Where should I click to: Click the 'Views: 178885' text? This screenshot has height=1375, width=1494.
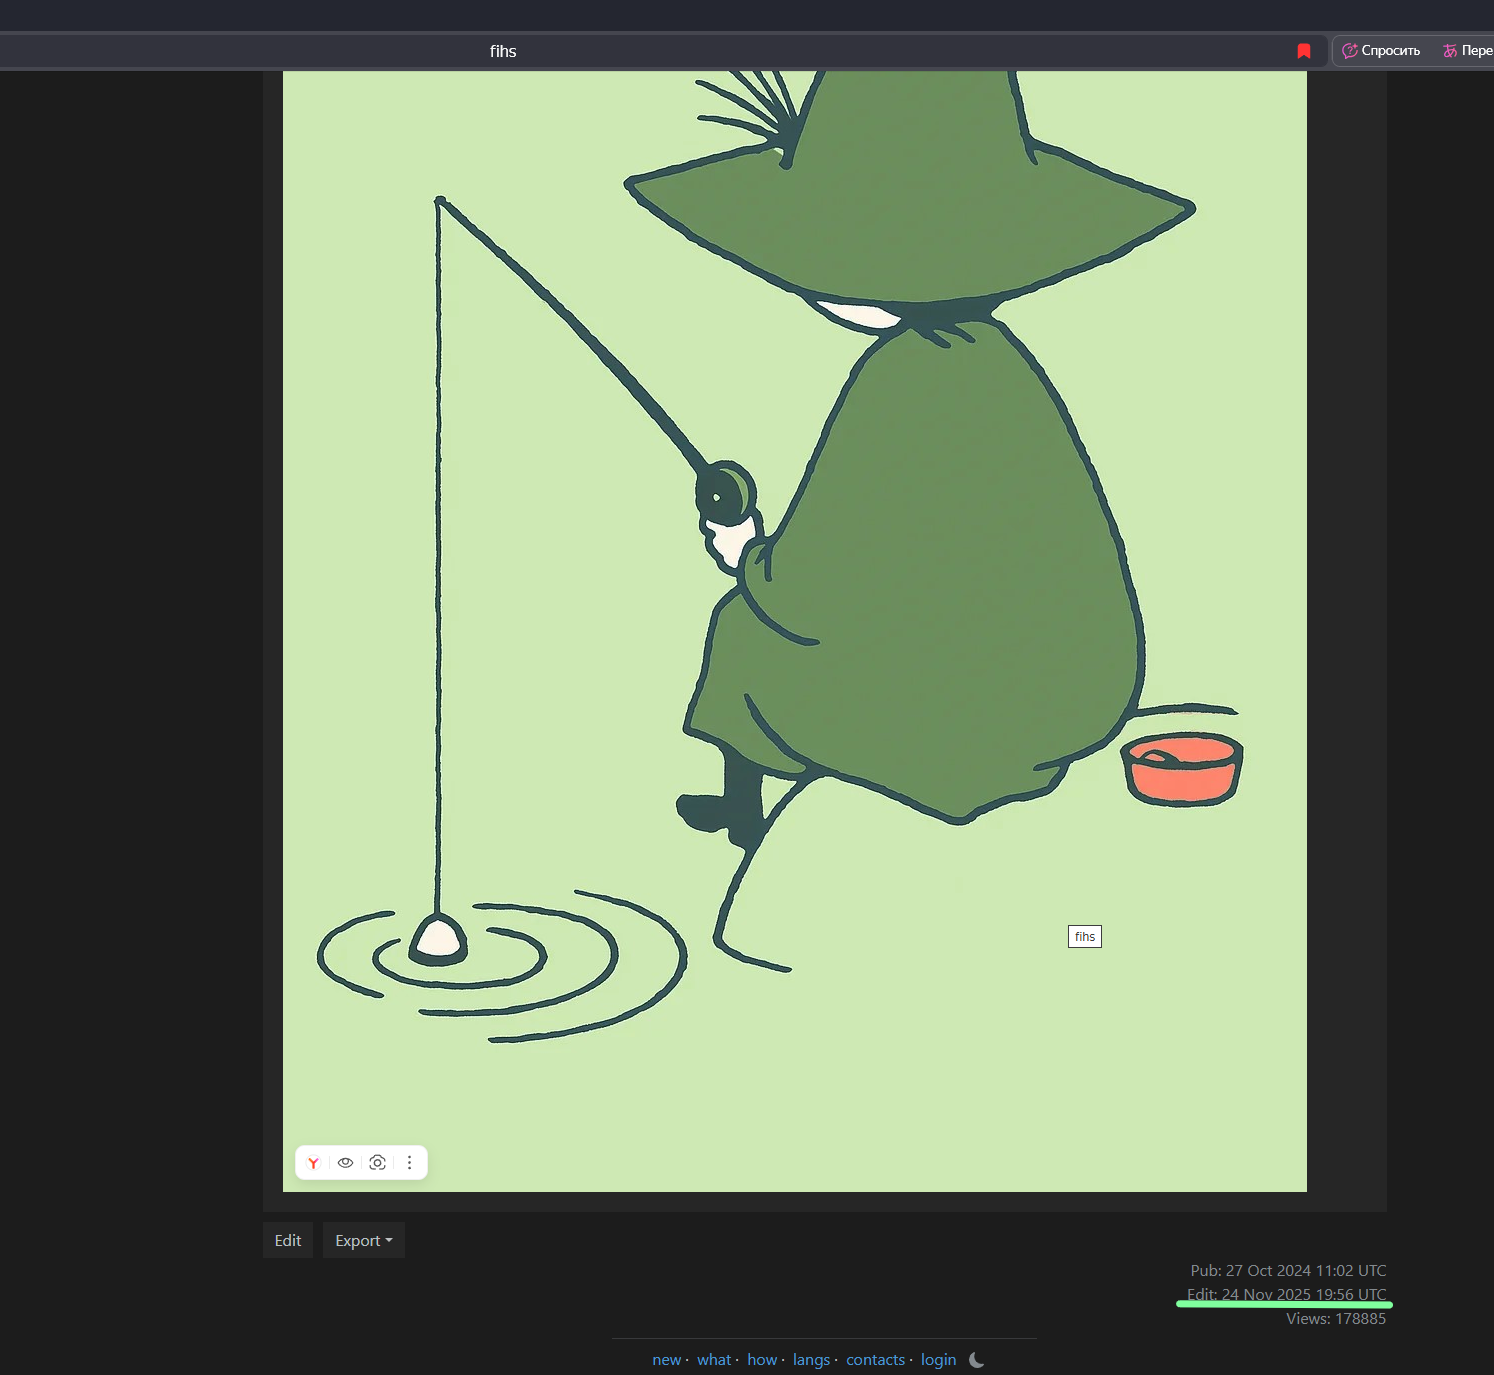coord(1336,1319)
